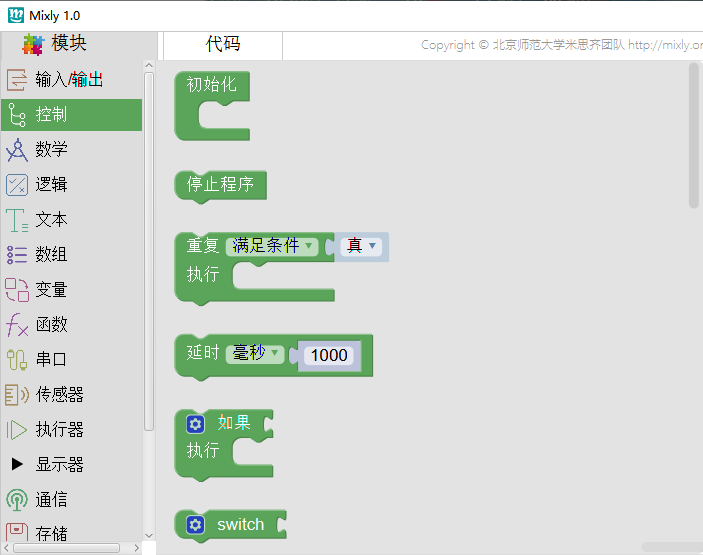This screenshot has width=703, height=555.
Task: Click sidebar vertical scrollbar thumb
Action: [149, 251]
